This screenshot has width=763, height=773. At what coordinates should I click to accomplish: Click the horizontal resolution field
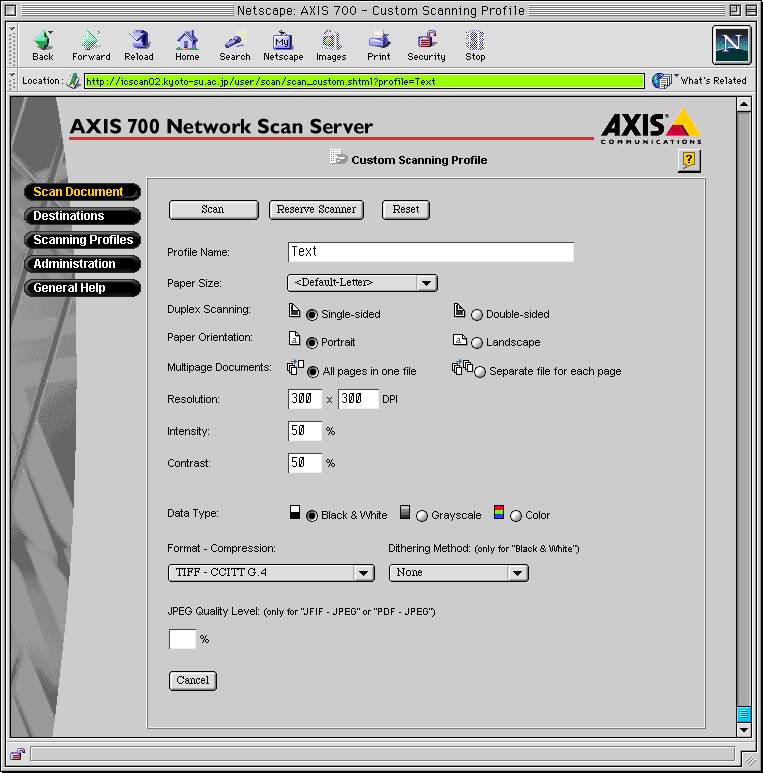pyautogui.click(x=305, y=399)
